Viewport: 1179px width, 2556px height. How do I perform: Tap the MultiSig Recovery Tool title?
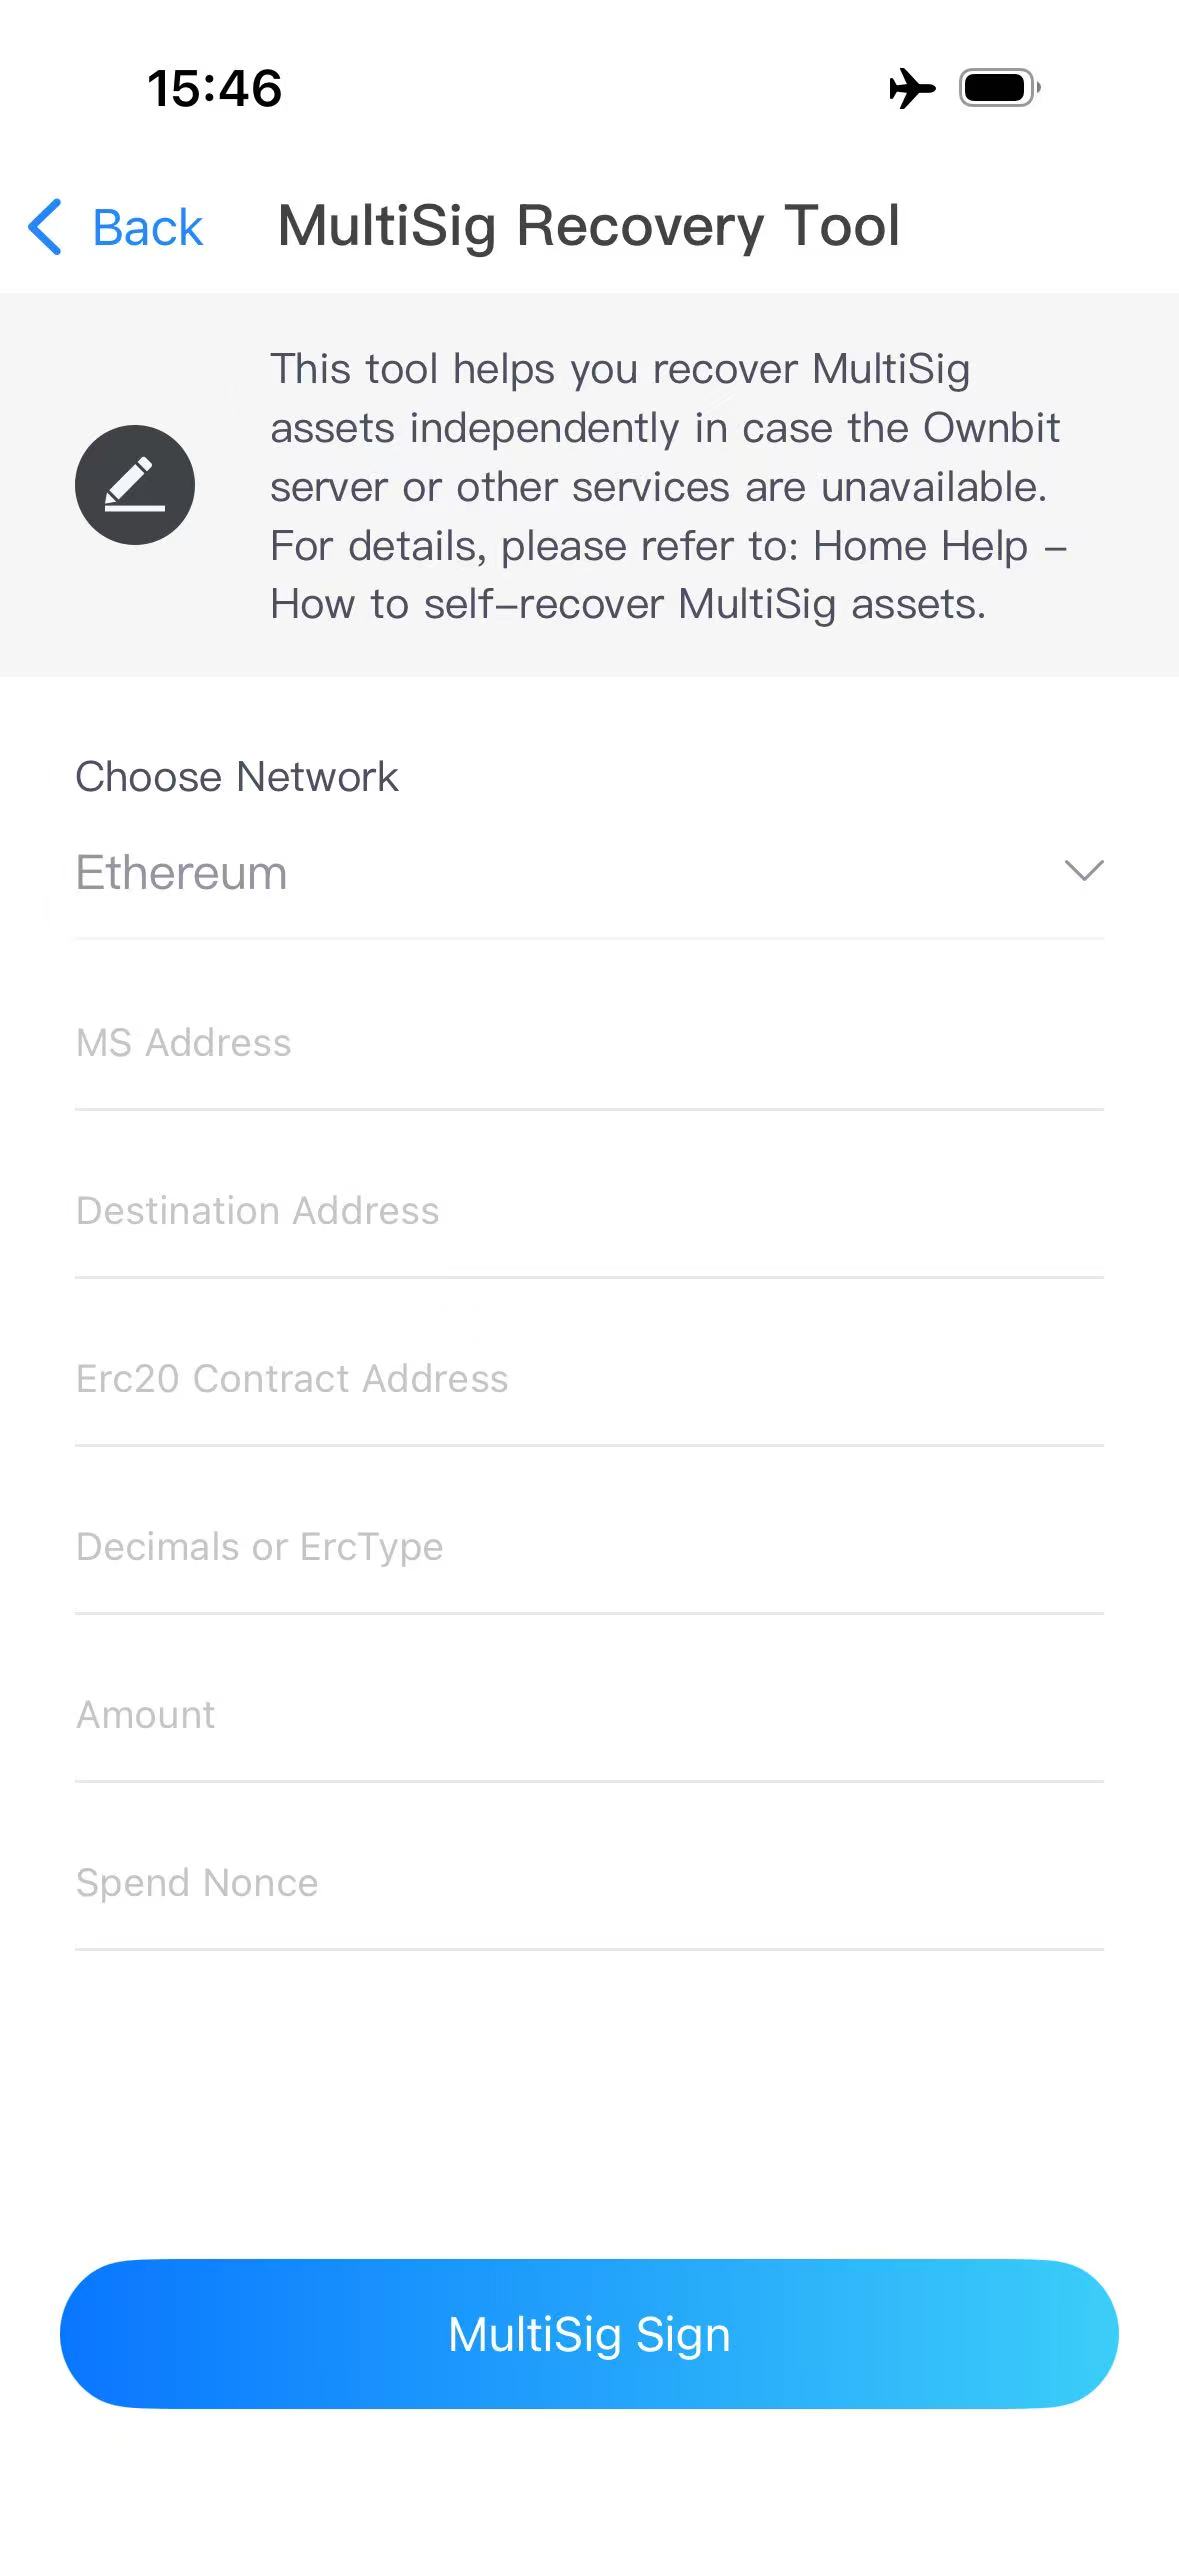(588, 226)
